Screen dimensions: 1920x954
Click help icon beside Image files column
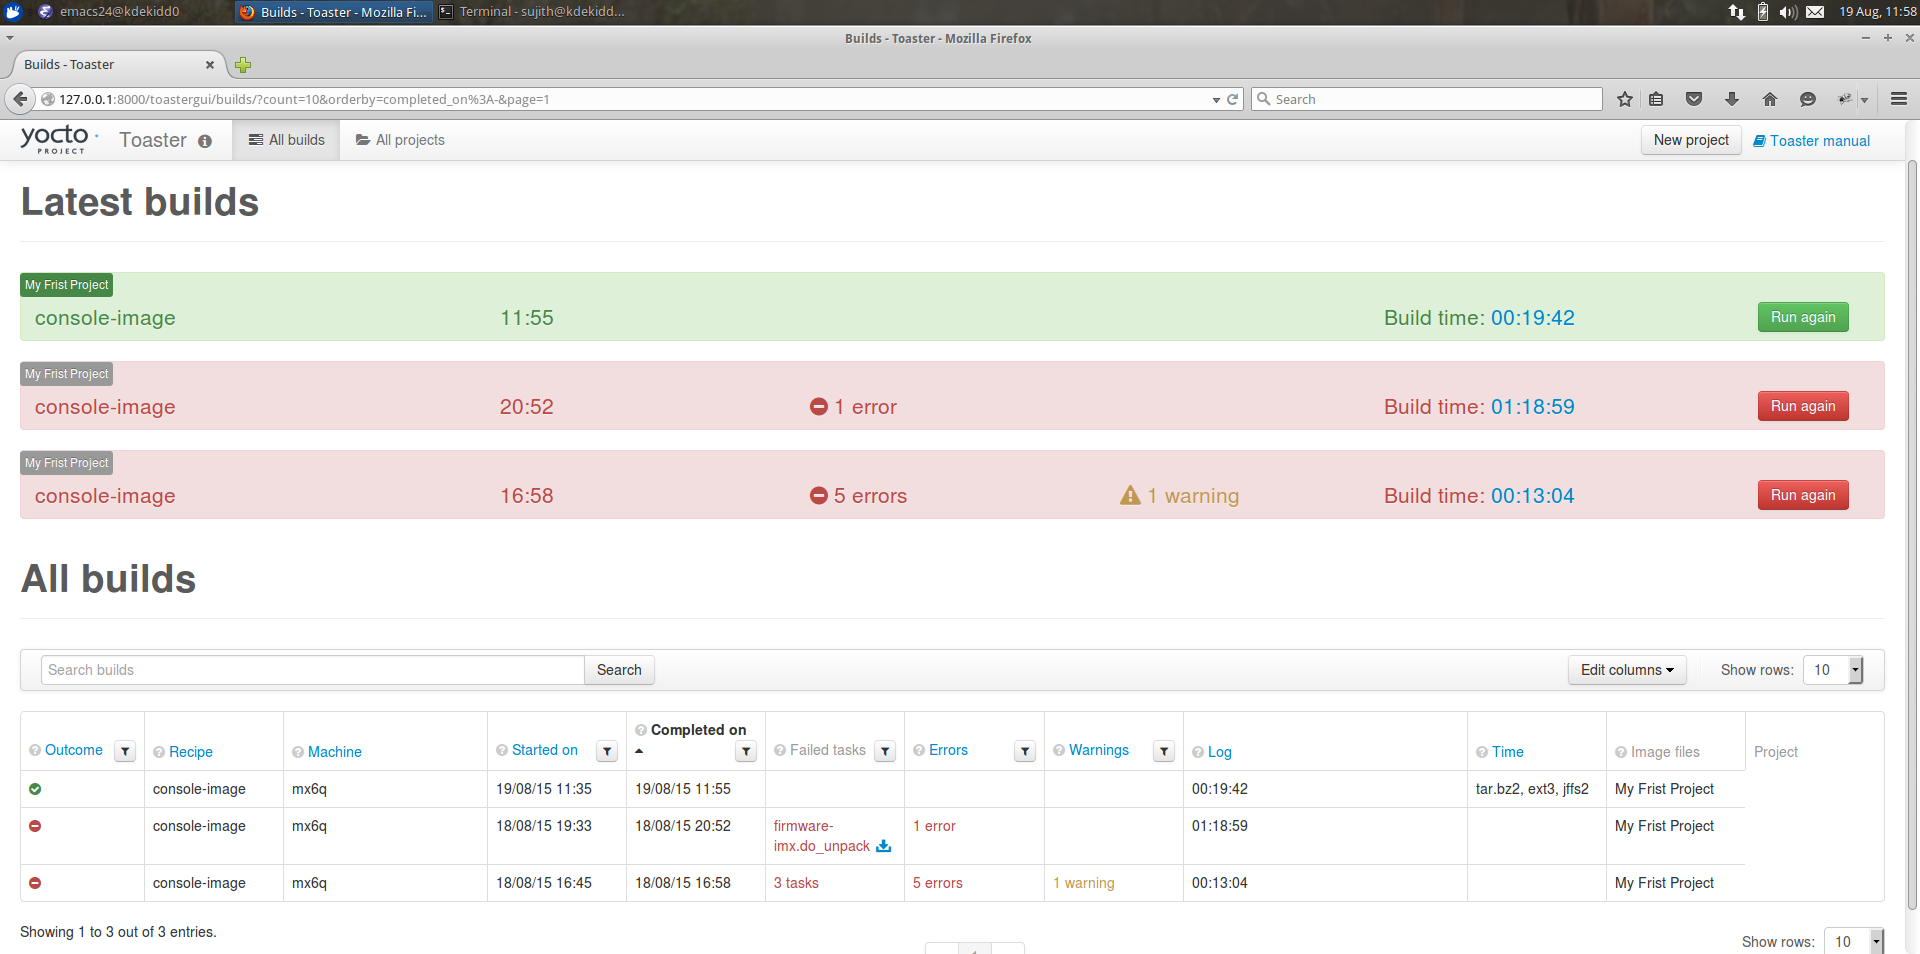[x=1621, y=752]
